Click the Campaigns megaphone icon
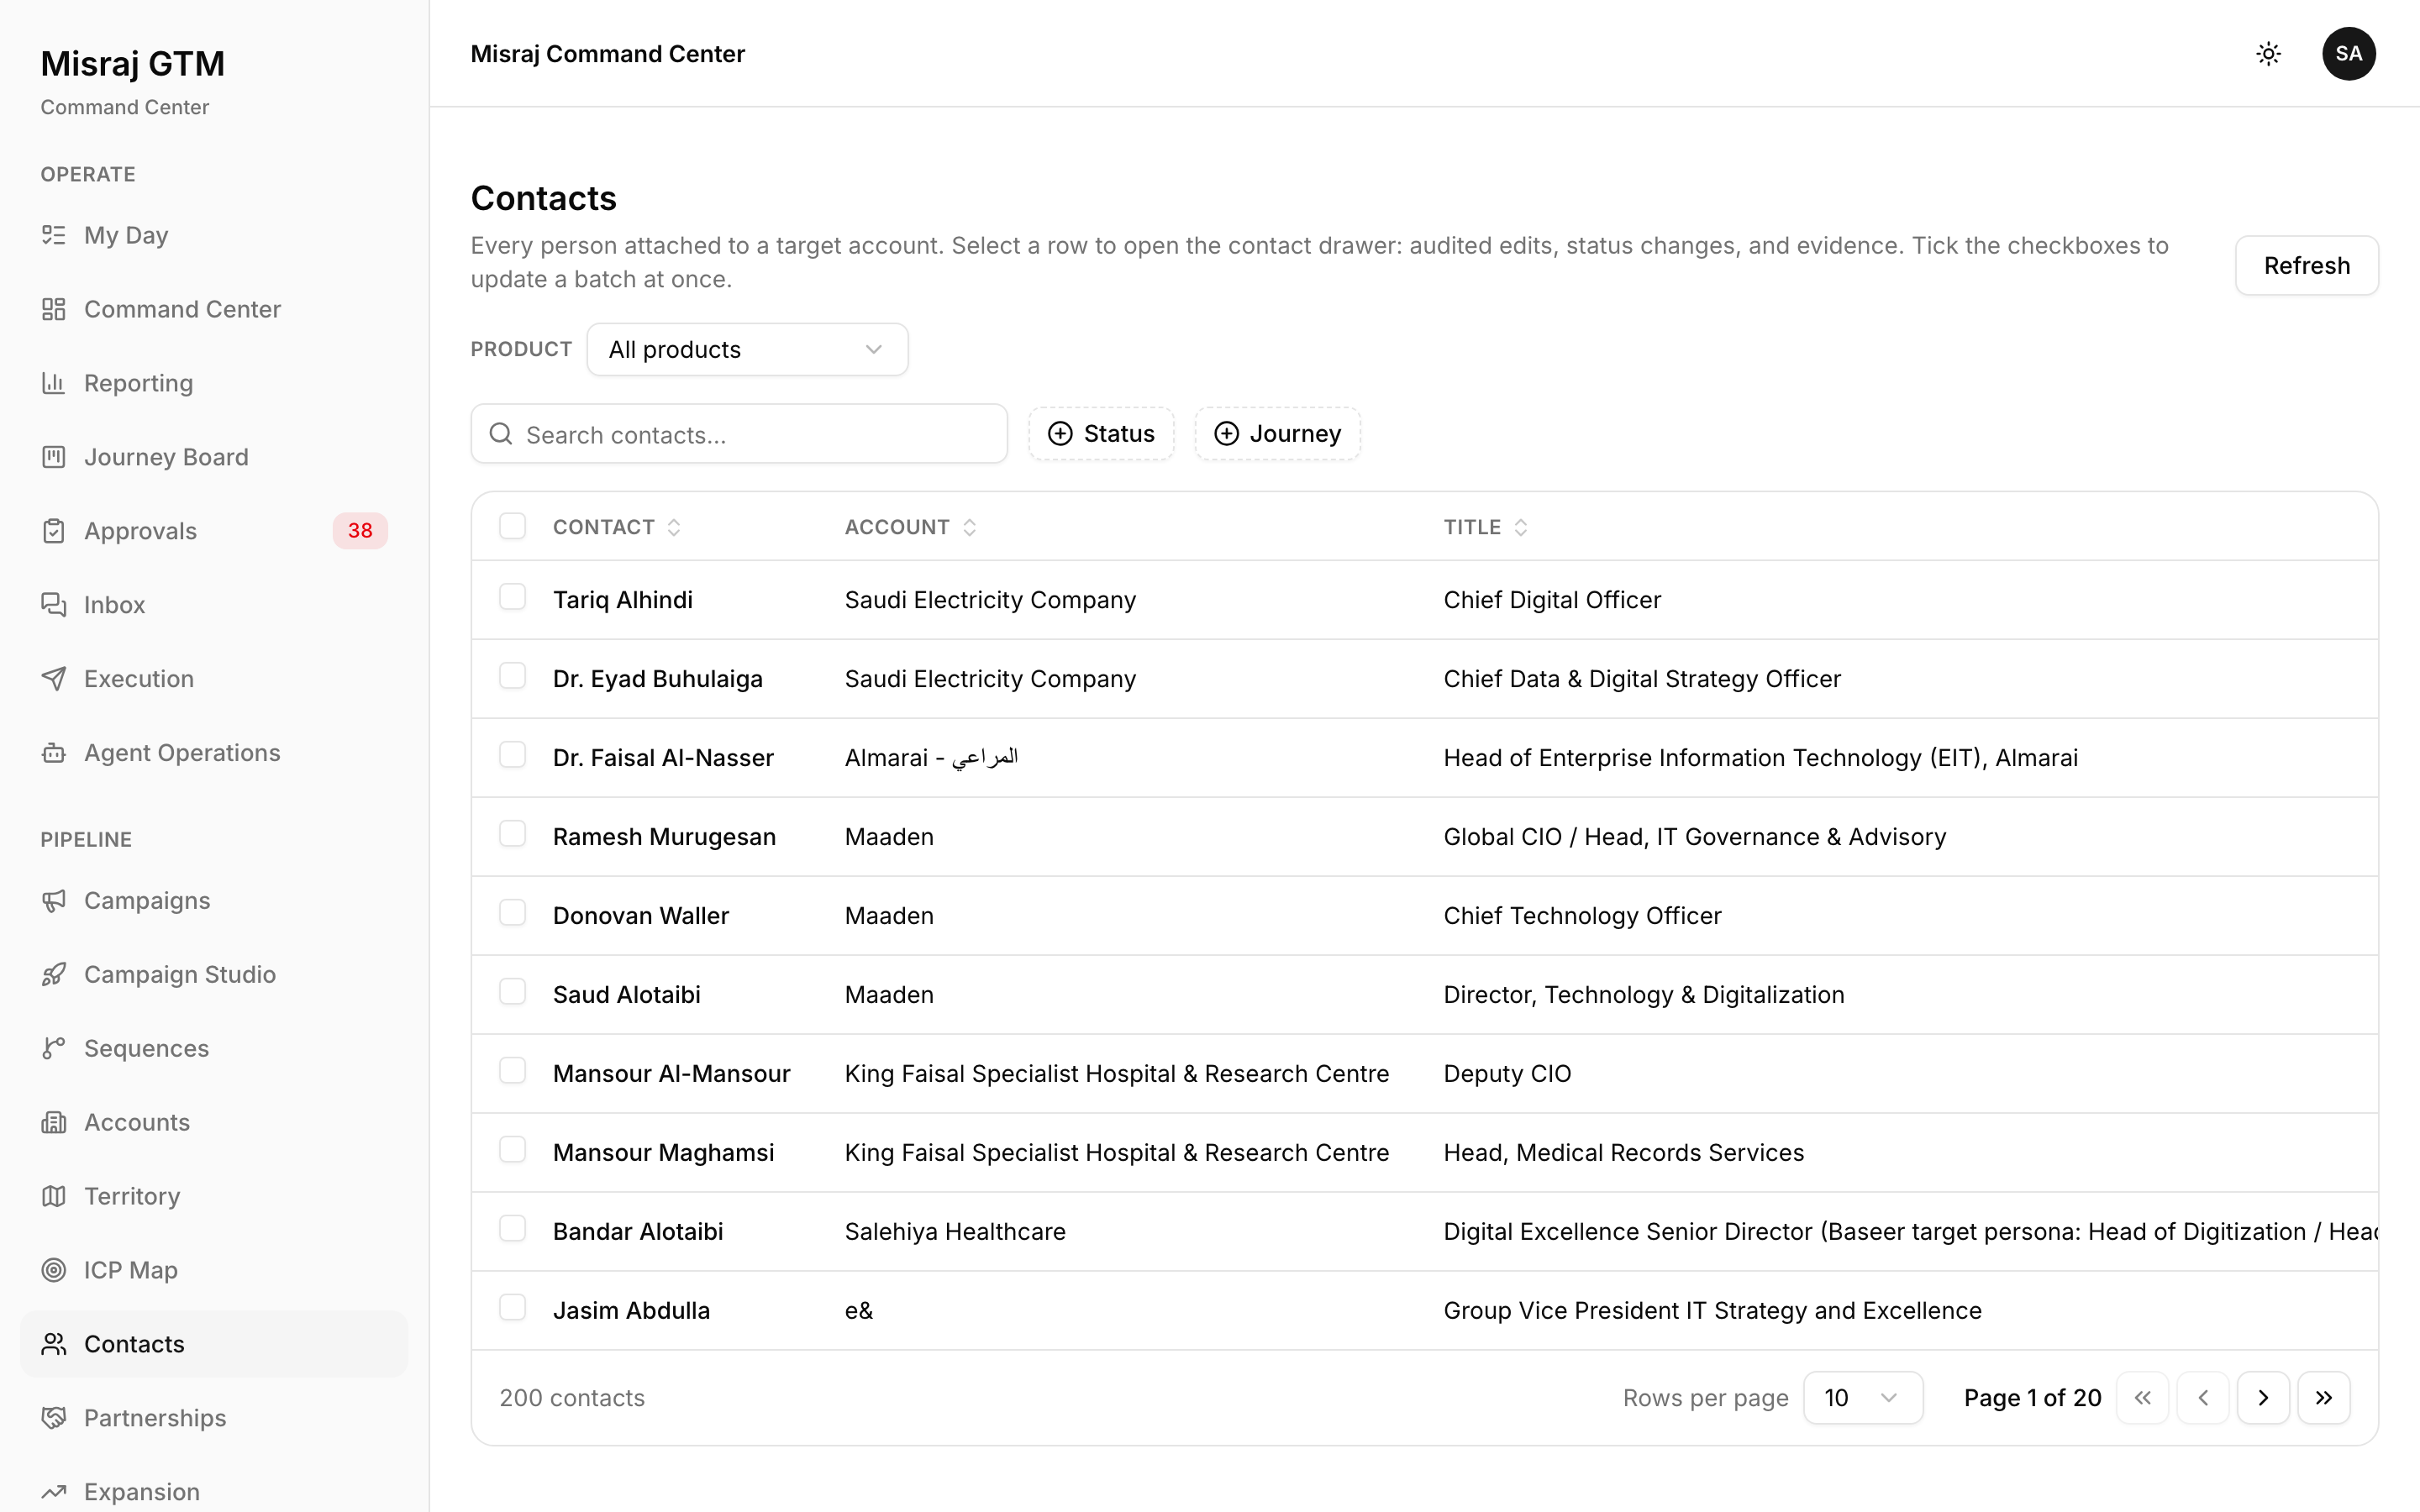The image size is (2420, 1512). pos(54,901)
